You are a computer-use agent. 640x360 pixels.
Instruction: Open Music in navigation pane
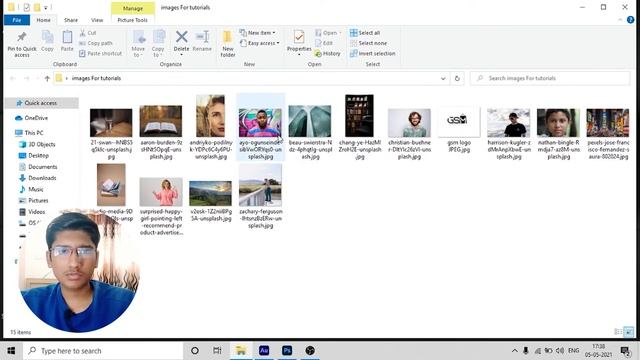pyautogui.click(x=31, y=189)
